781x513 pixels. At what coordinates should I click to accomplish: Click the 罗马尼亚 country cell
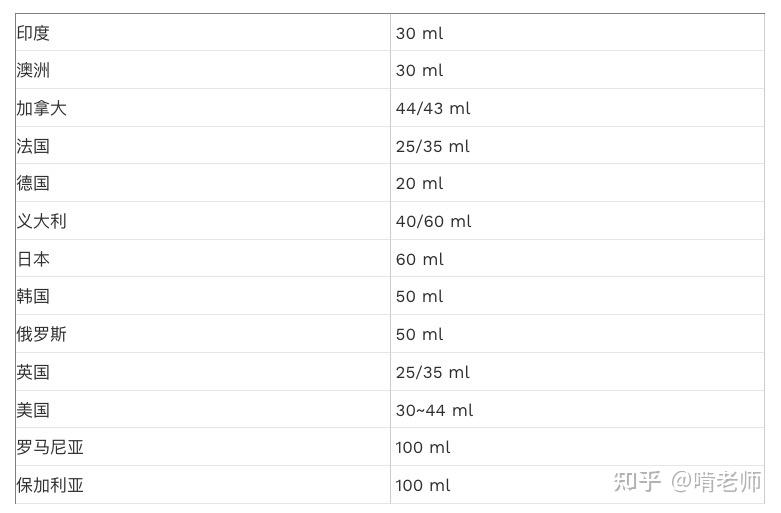(50, 447)
